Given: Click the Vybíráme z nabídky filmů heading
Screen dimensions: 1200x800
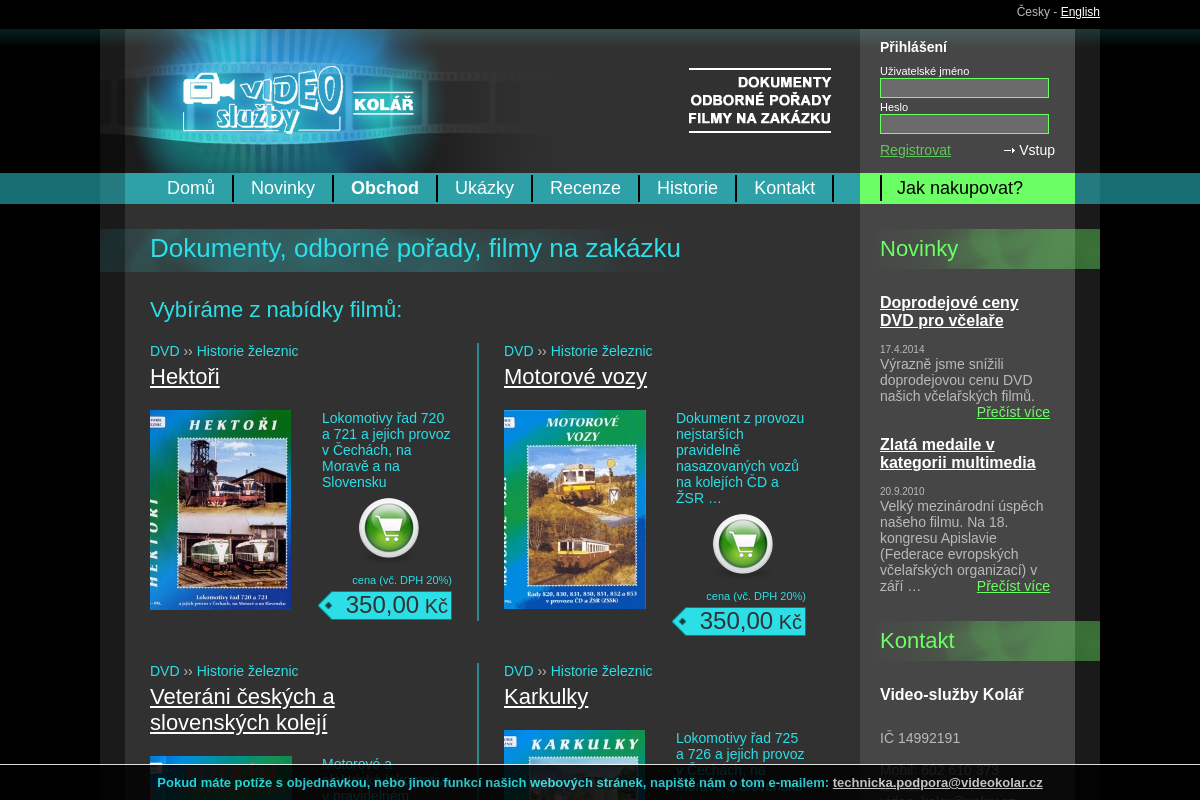Looking at the screenshot, I should point(276,310).
